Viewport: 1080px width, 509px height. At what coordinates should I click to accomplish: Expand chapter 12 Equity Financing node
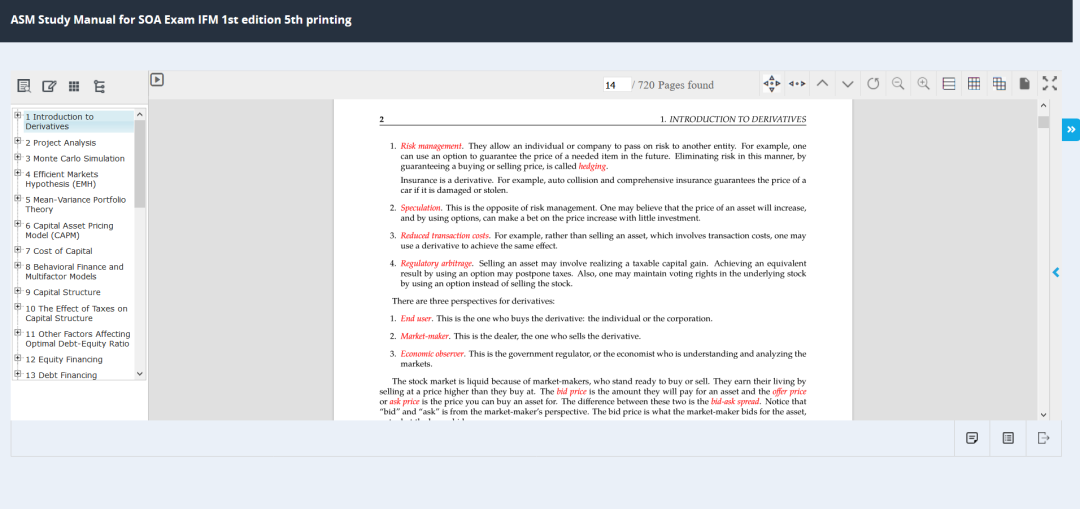coord(18,358)
